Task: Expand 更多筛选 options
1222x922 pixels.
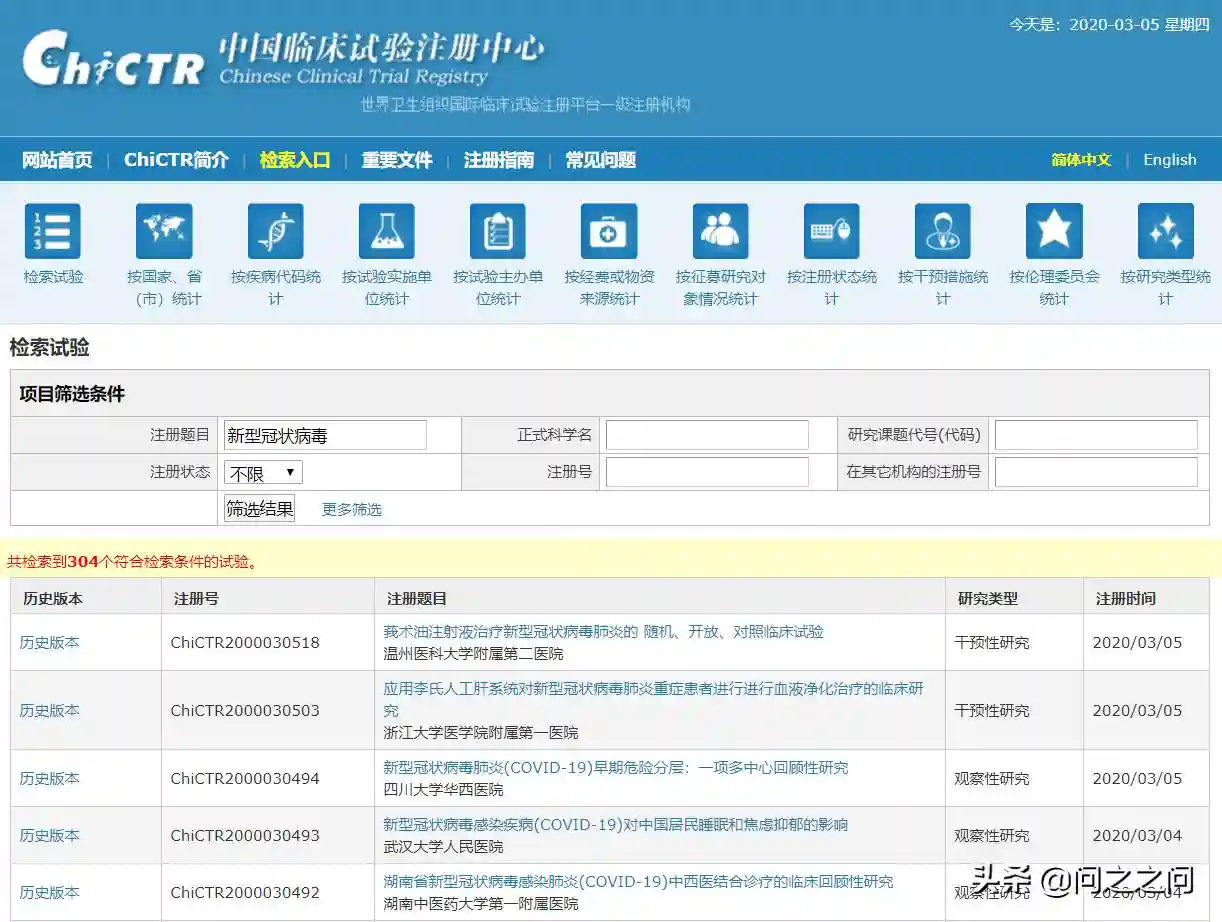Action: click(351, 509)
